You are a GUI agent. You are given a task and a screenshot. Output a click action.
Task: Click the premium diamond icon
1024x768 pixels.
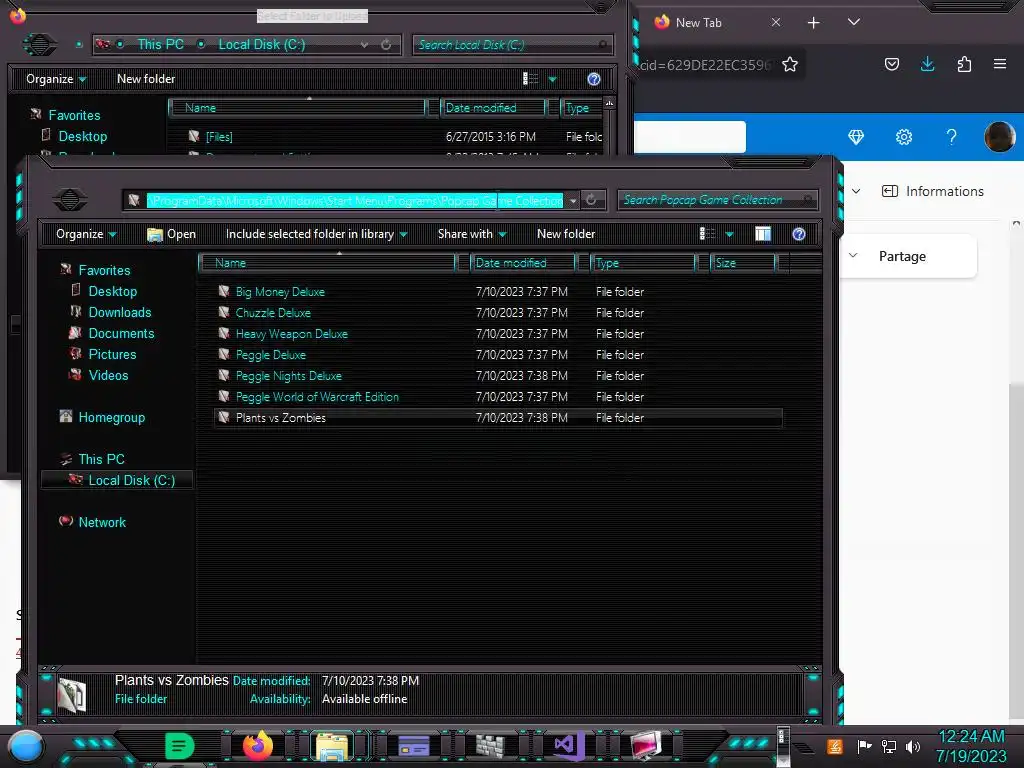[856, 137]
